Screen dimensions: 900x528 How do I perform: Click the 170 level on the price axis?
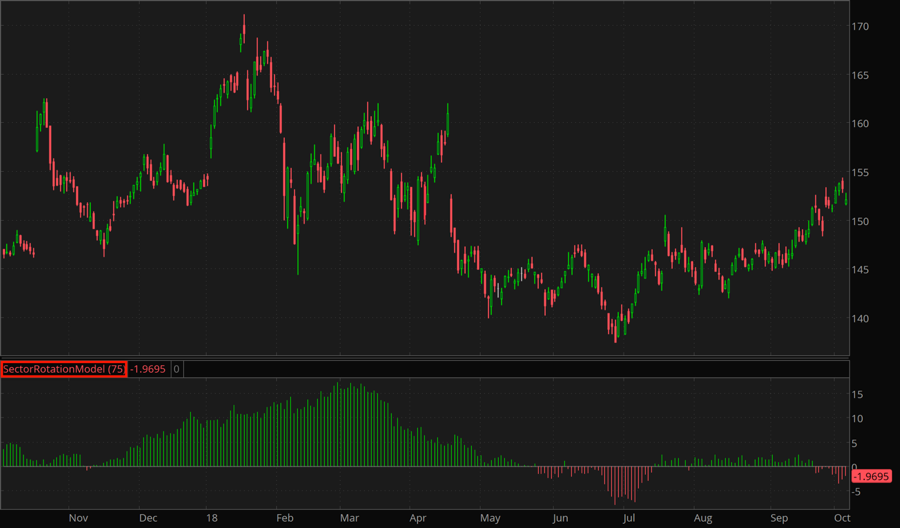point(861,26)
